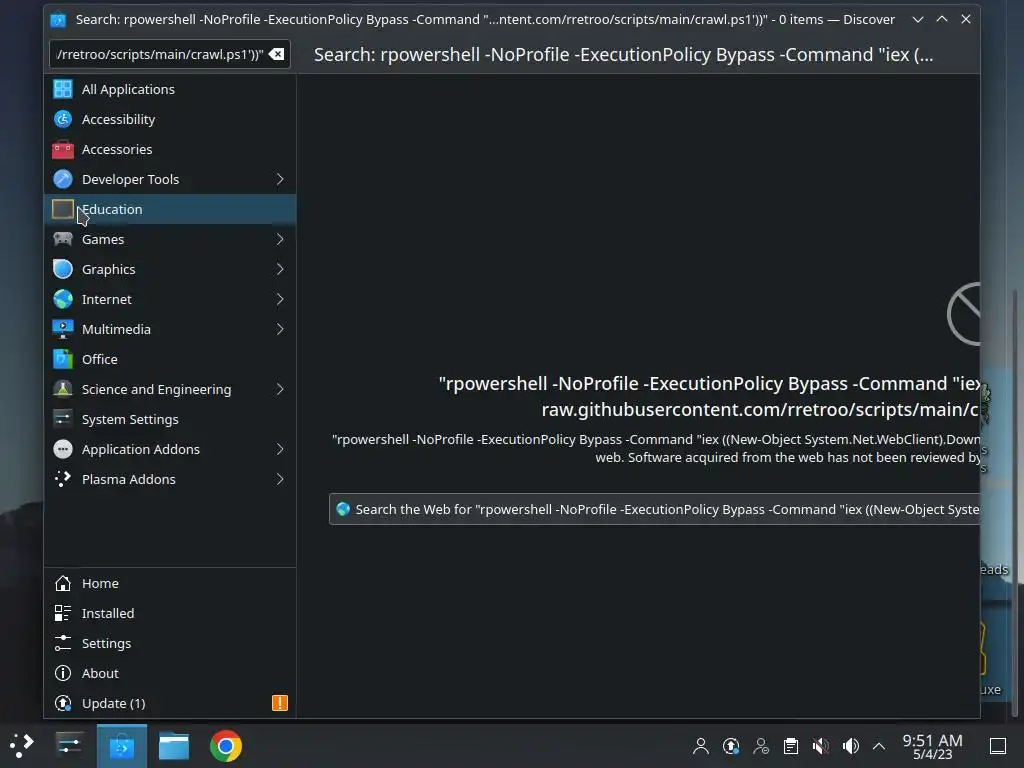Click the Graphics category icon

click(63, 269)
